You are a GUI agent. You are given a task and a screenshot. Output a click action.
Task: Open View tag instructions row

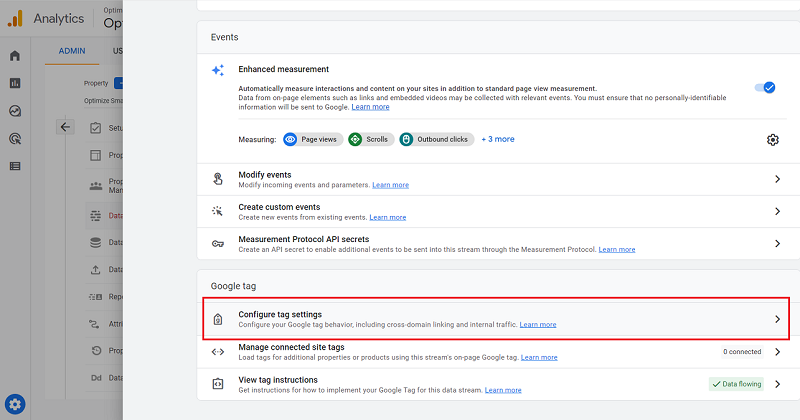(498, 384)
